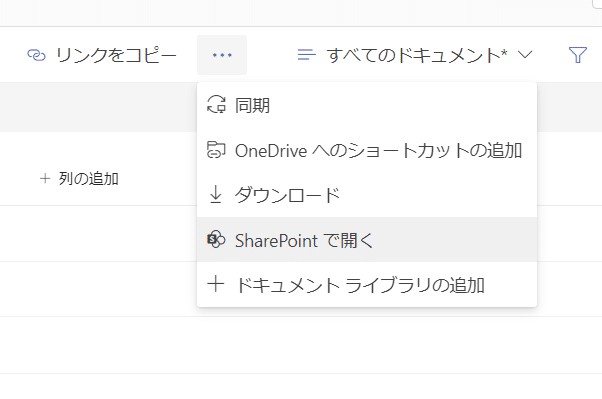
Task: Click the download arrow icon
Action: (216, 194)
